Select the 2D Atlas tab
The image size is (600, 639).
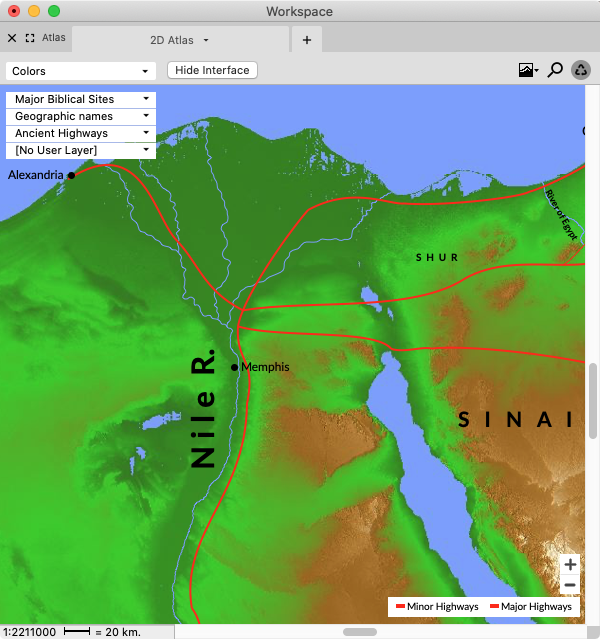172,40
